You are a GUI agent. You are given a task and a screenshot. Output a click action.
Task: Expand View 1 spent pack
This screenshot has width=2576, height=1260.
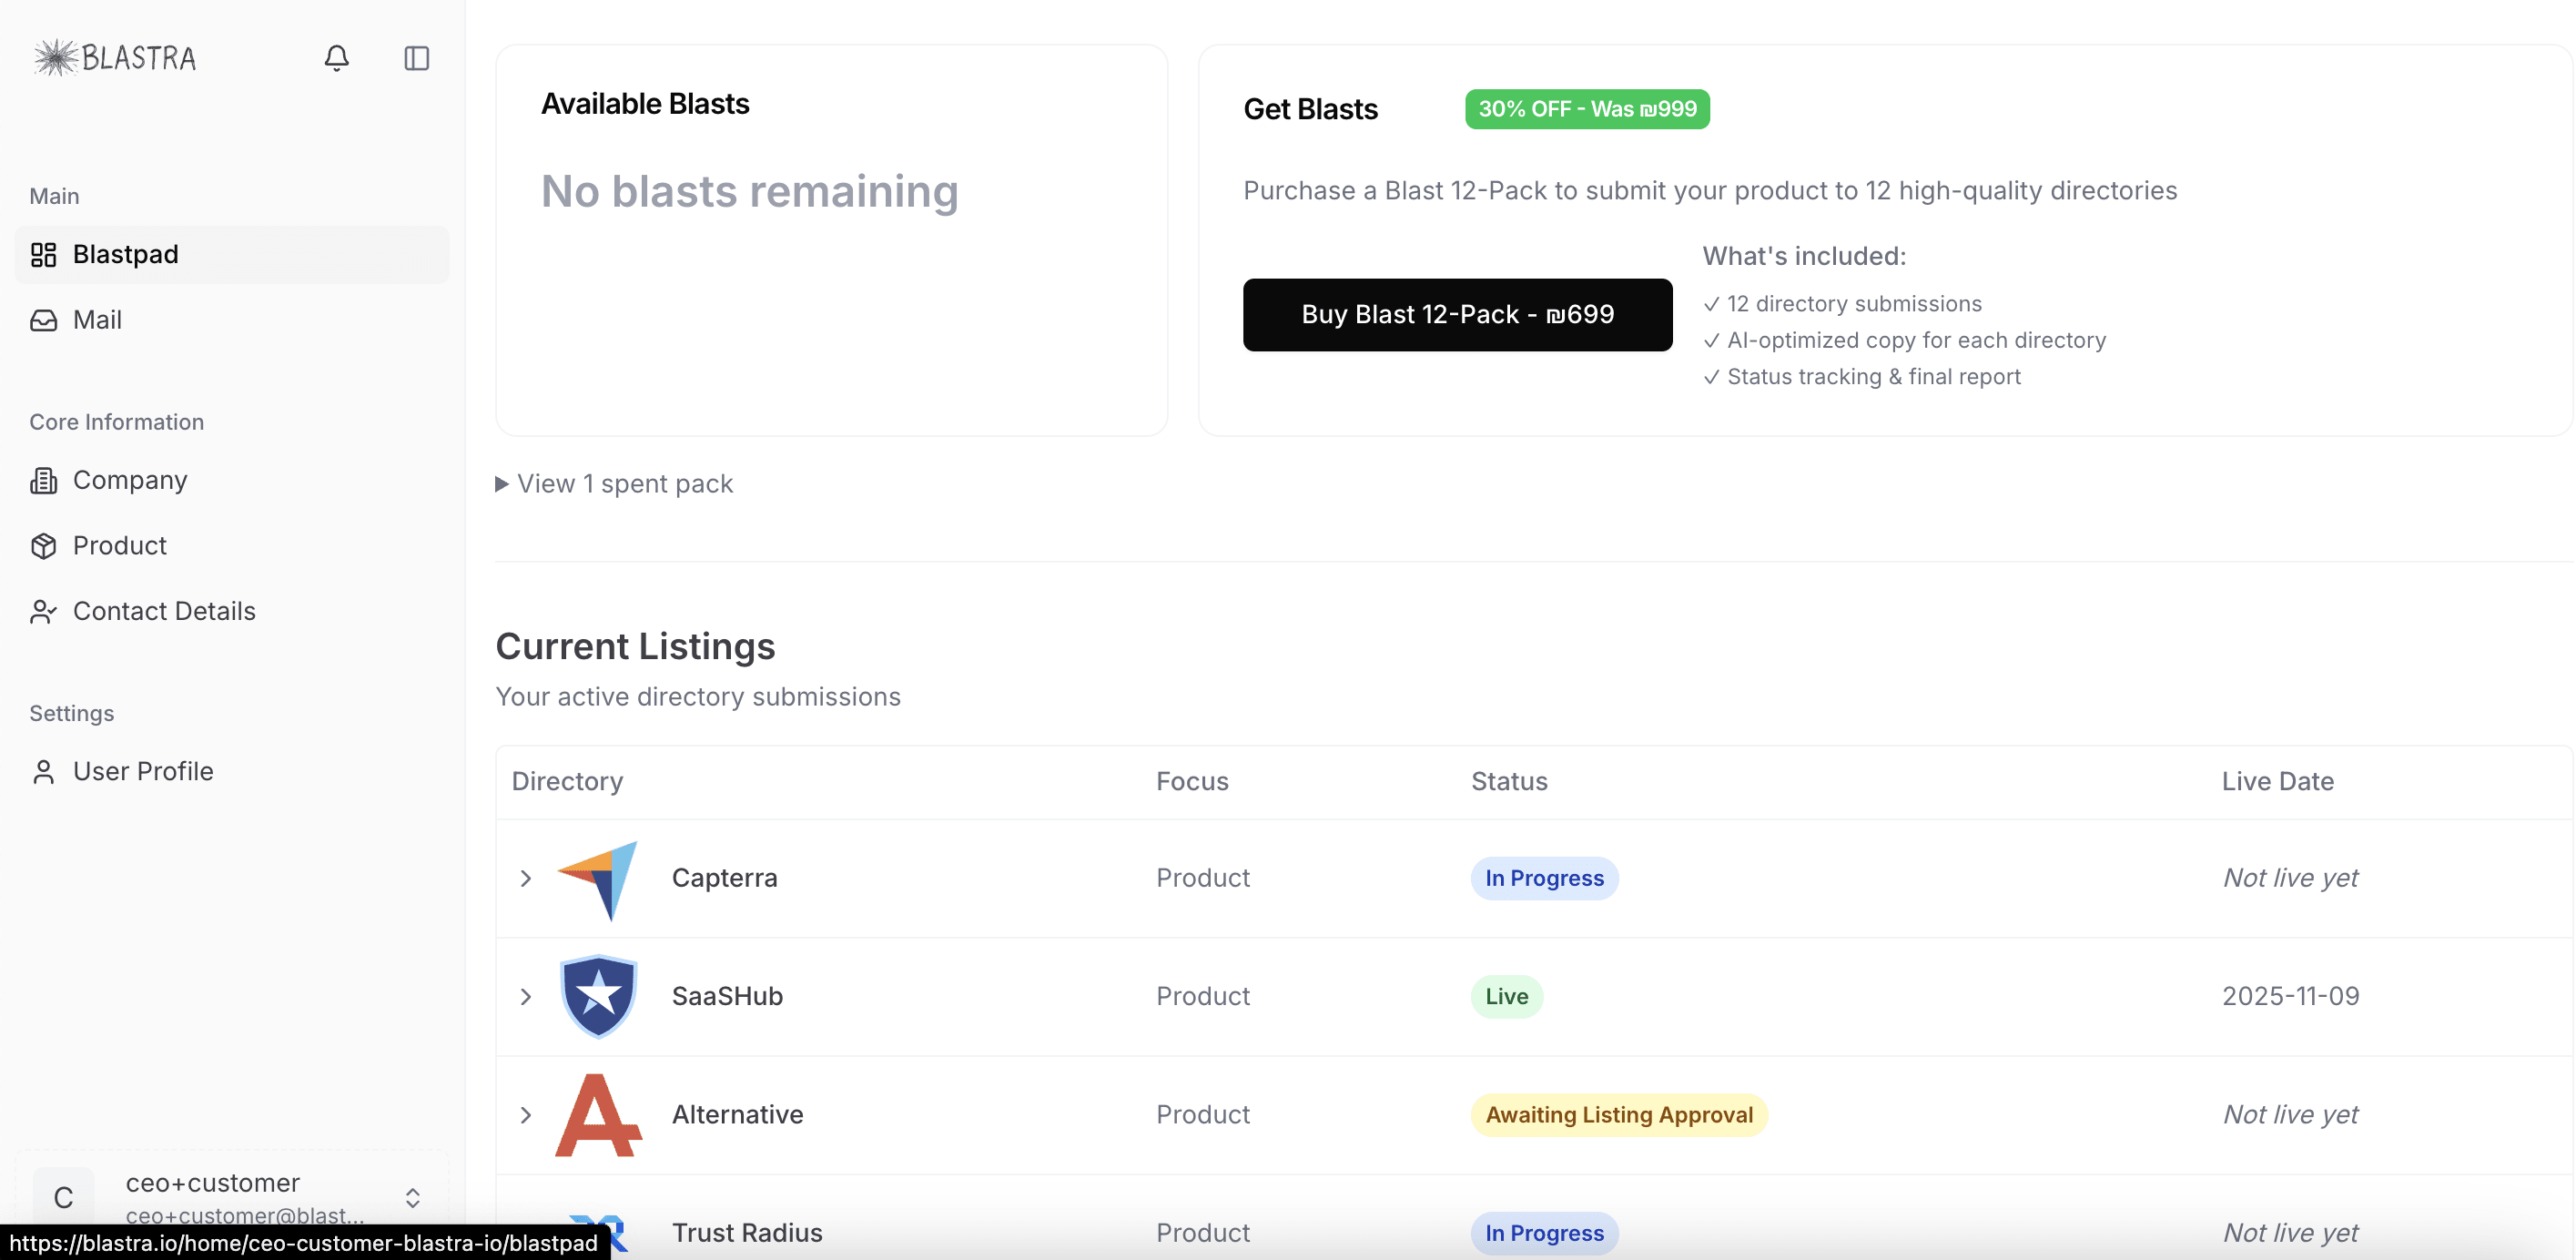coord(615,484)
